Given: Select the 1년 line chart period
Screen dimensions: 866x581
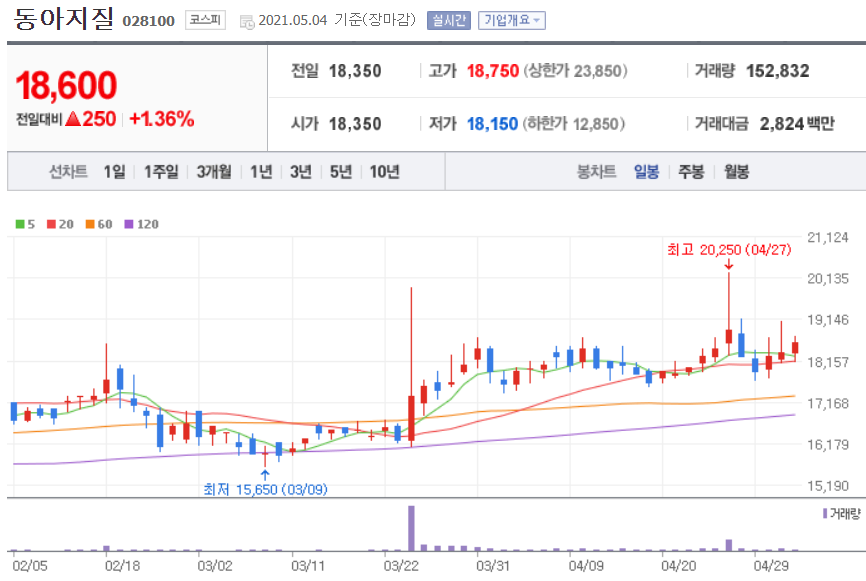Looking at the screenshot, I should point(261,172).
